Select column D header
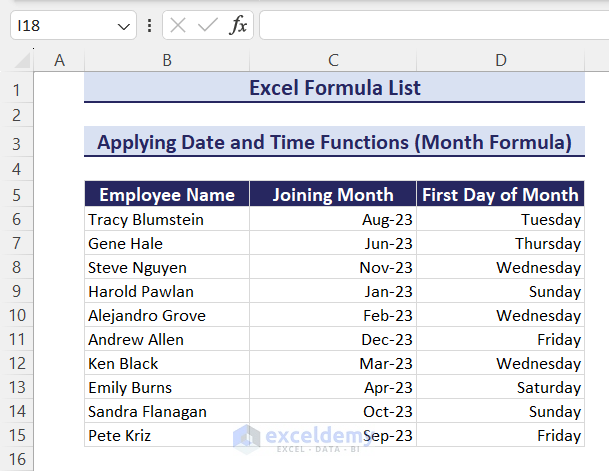The width and height of the screenshot is (609, 471). (x=500, y=61)
